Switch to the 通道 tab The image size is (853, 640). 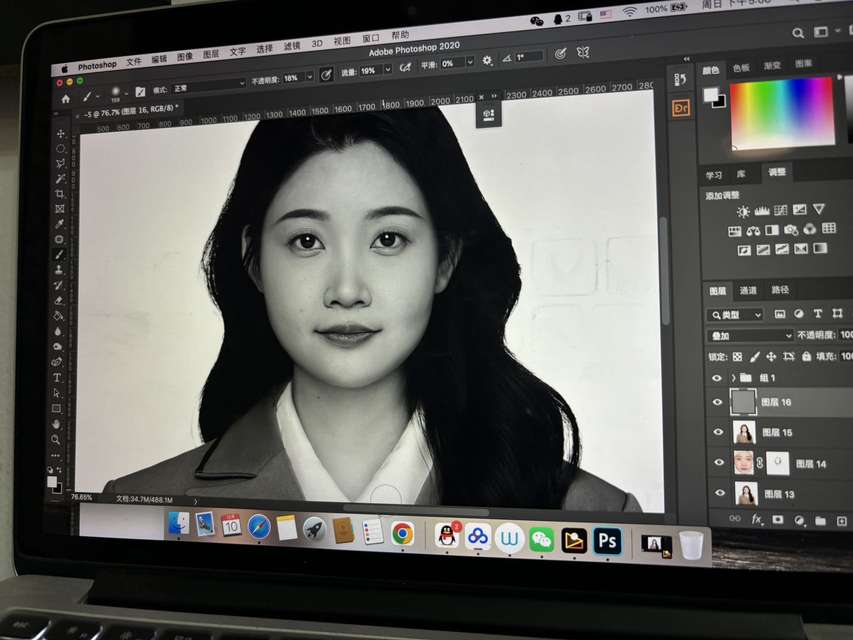coord(748,291)
